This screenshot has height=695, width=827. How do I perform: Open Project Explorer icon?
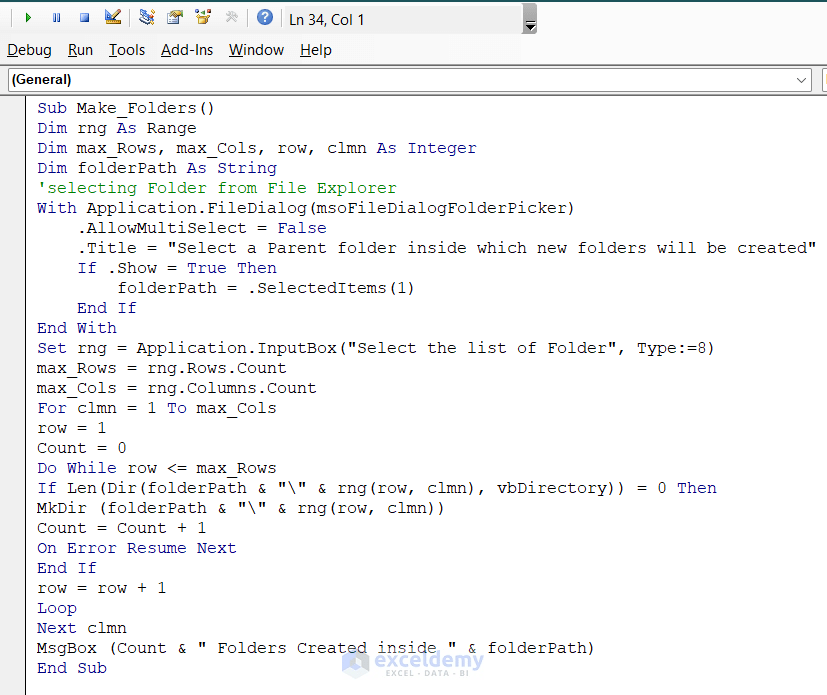click(147, 18)
